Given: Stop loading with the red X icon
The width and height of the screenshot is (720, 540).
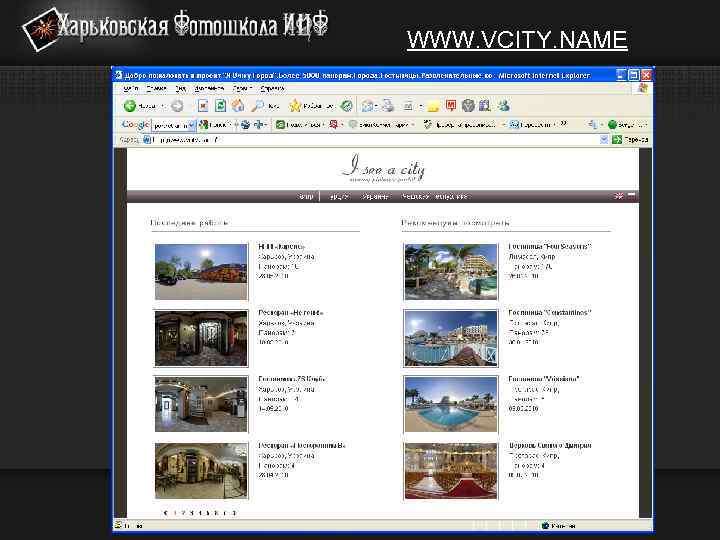Looking at the screenshot, I should click(x=202, y=106).
